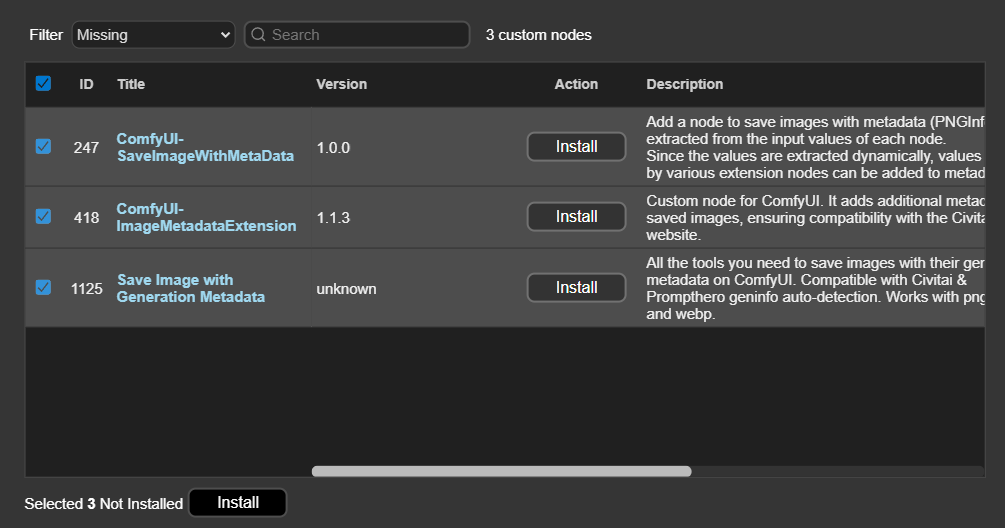Click ID cell 247
The height and width of the screenshot is (528, 1005).
pyautogui.click(x=87, y=147)
